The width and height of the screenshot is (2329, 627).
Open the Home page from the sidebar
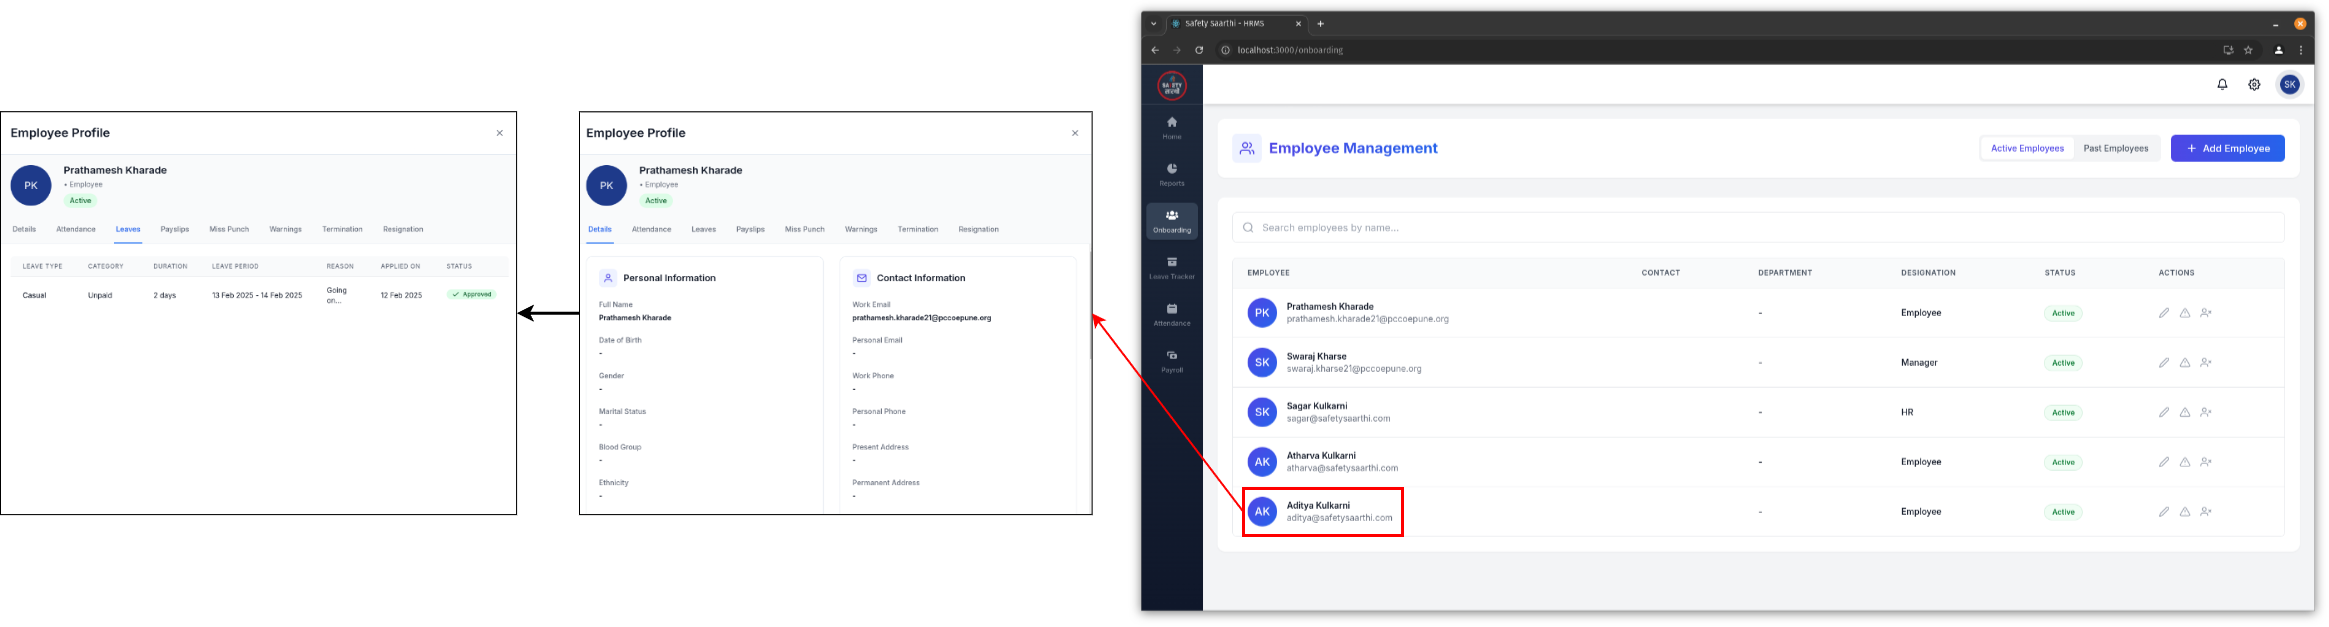pyautogui.click(x=1171, y=127)
